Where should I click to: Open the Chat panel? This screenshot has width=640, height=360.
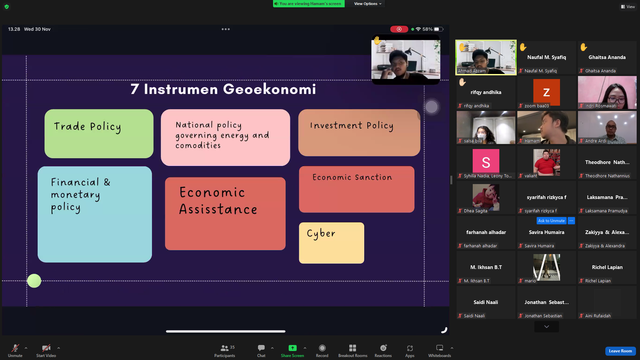click(x=261, y=350)
